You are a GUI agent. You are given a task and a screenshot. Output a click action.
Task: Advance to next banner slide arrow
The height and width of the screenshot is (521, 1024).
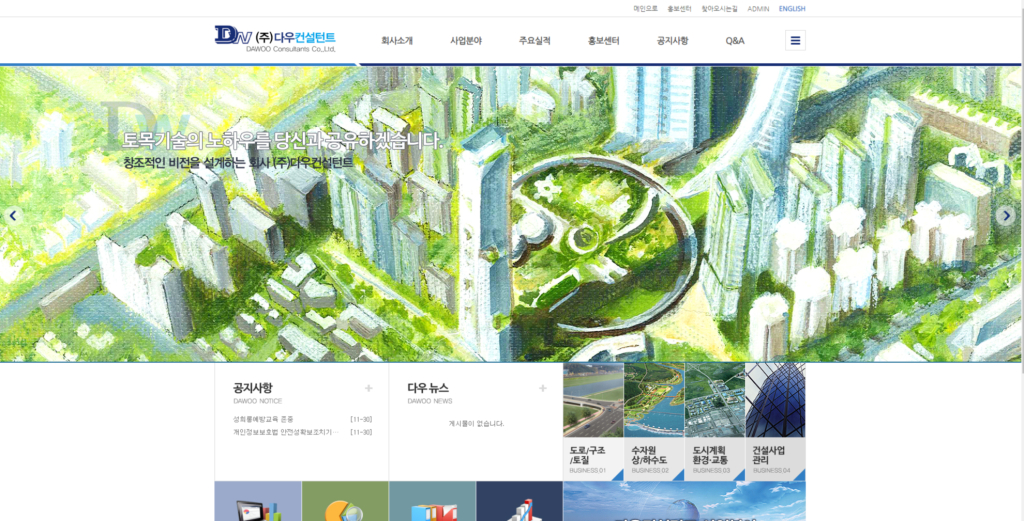click(1006, 215)
